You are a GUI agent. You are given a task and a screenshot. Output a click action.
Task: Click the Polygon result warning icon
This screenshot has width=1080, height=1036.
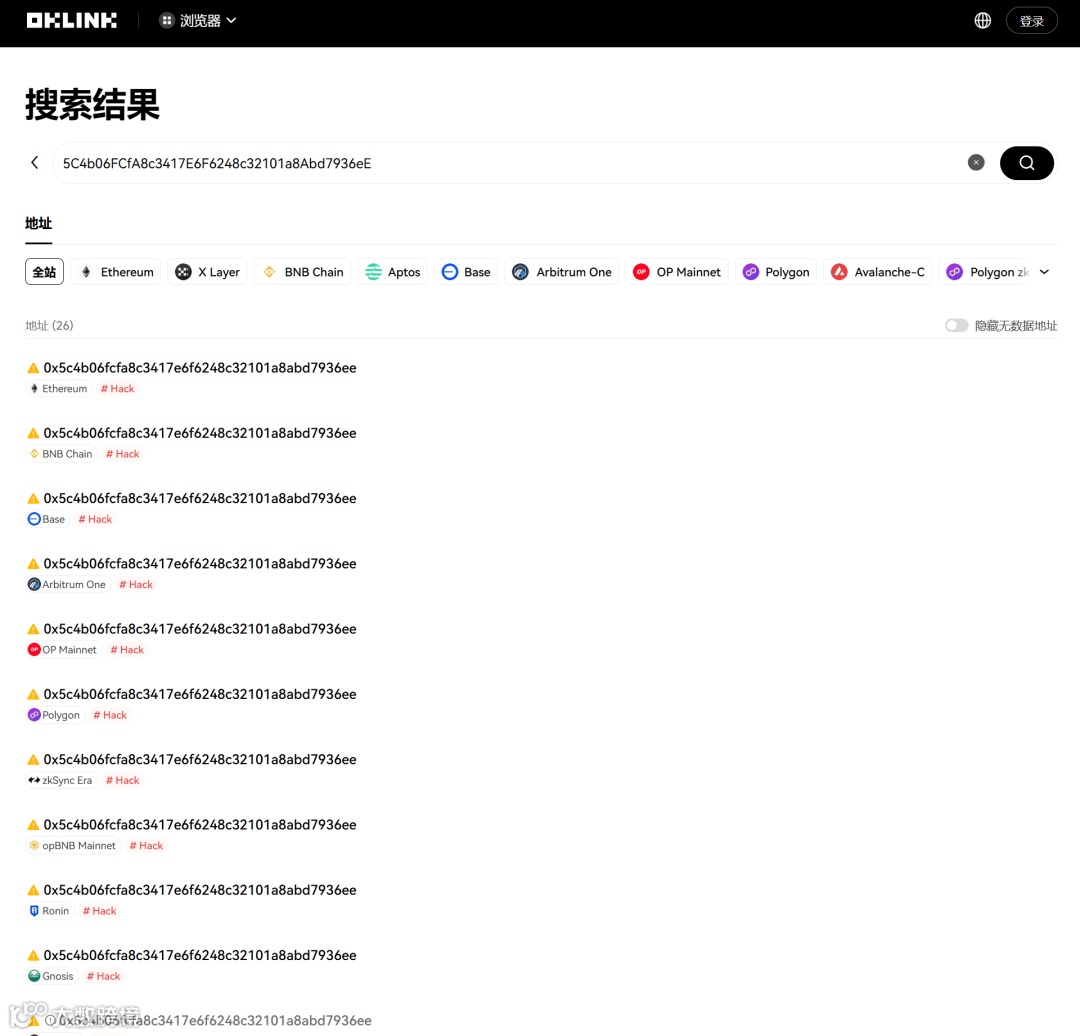[33, 694]
